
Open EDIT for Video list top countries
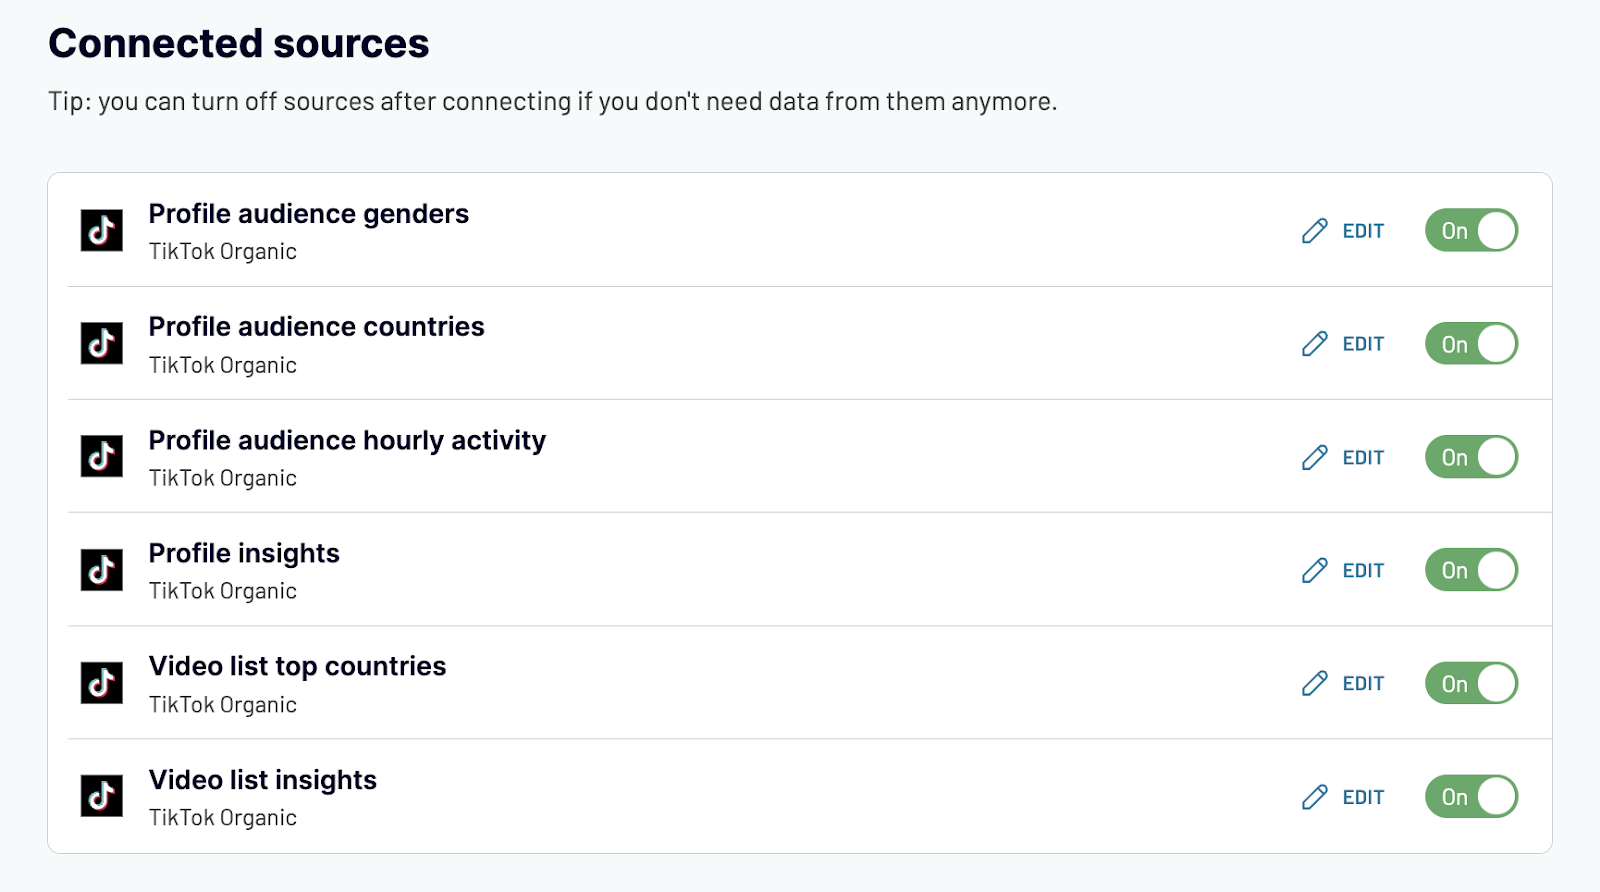coord(1343,683)
